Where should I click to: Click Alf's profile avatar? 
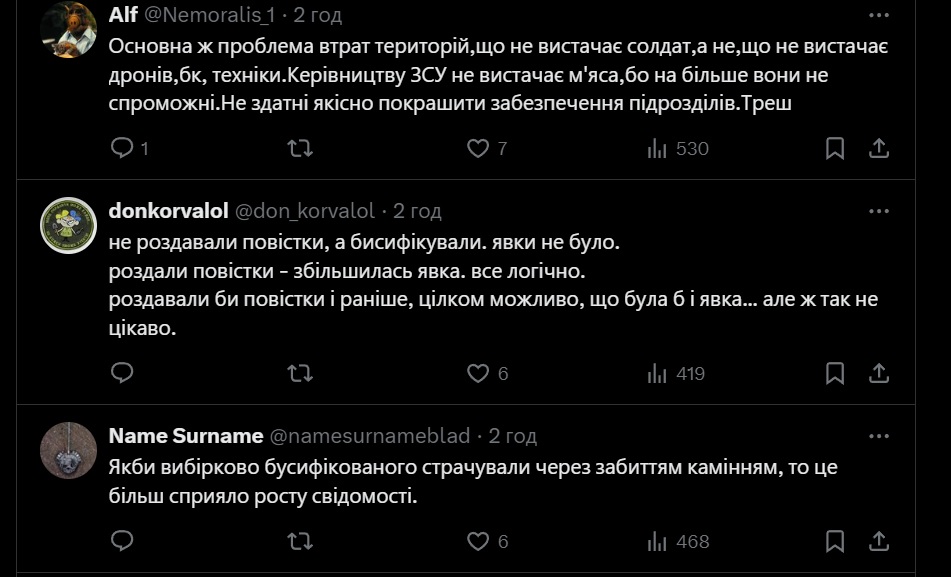pyautogui.click(x=68, y=29)
